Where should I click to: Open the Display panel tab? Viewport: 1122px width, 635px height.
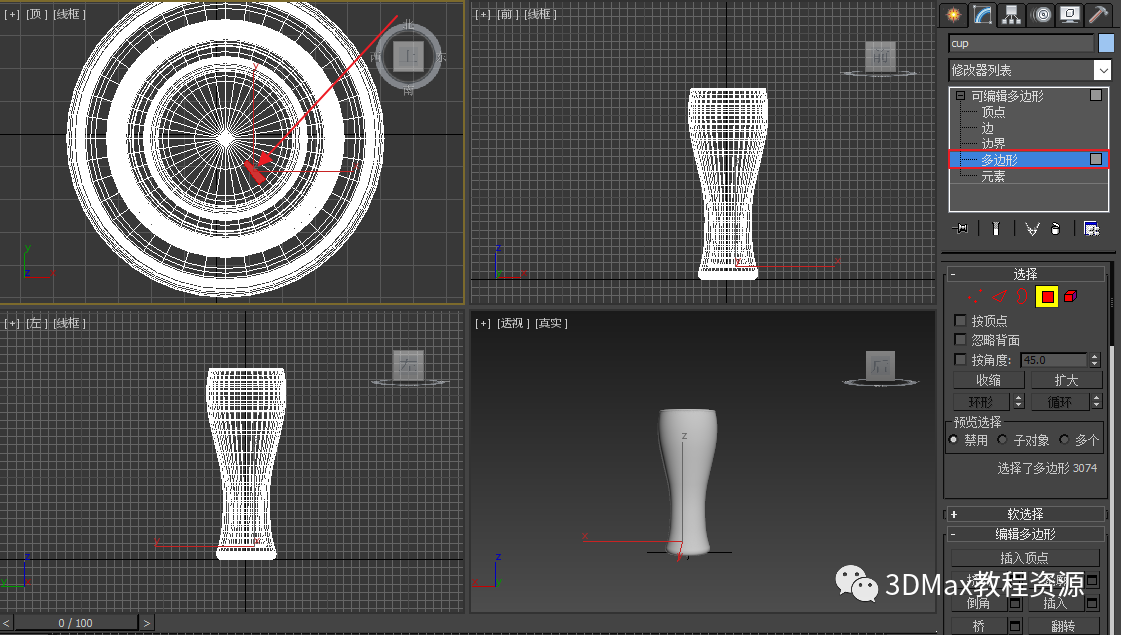(x=1070, y=15)
